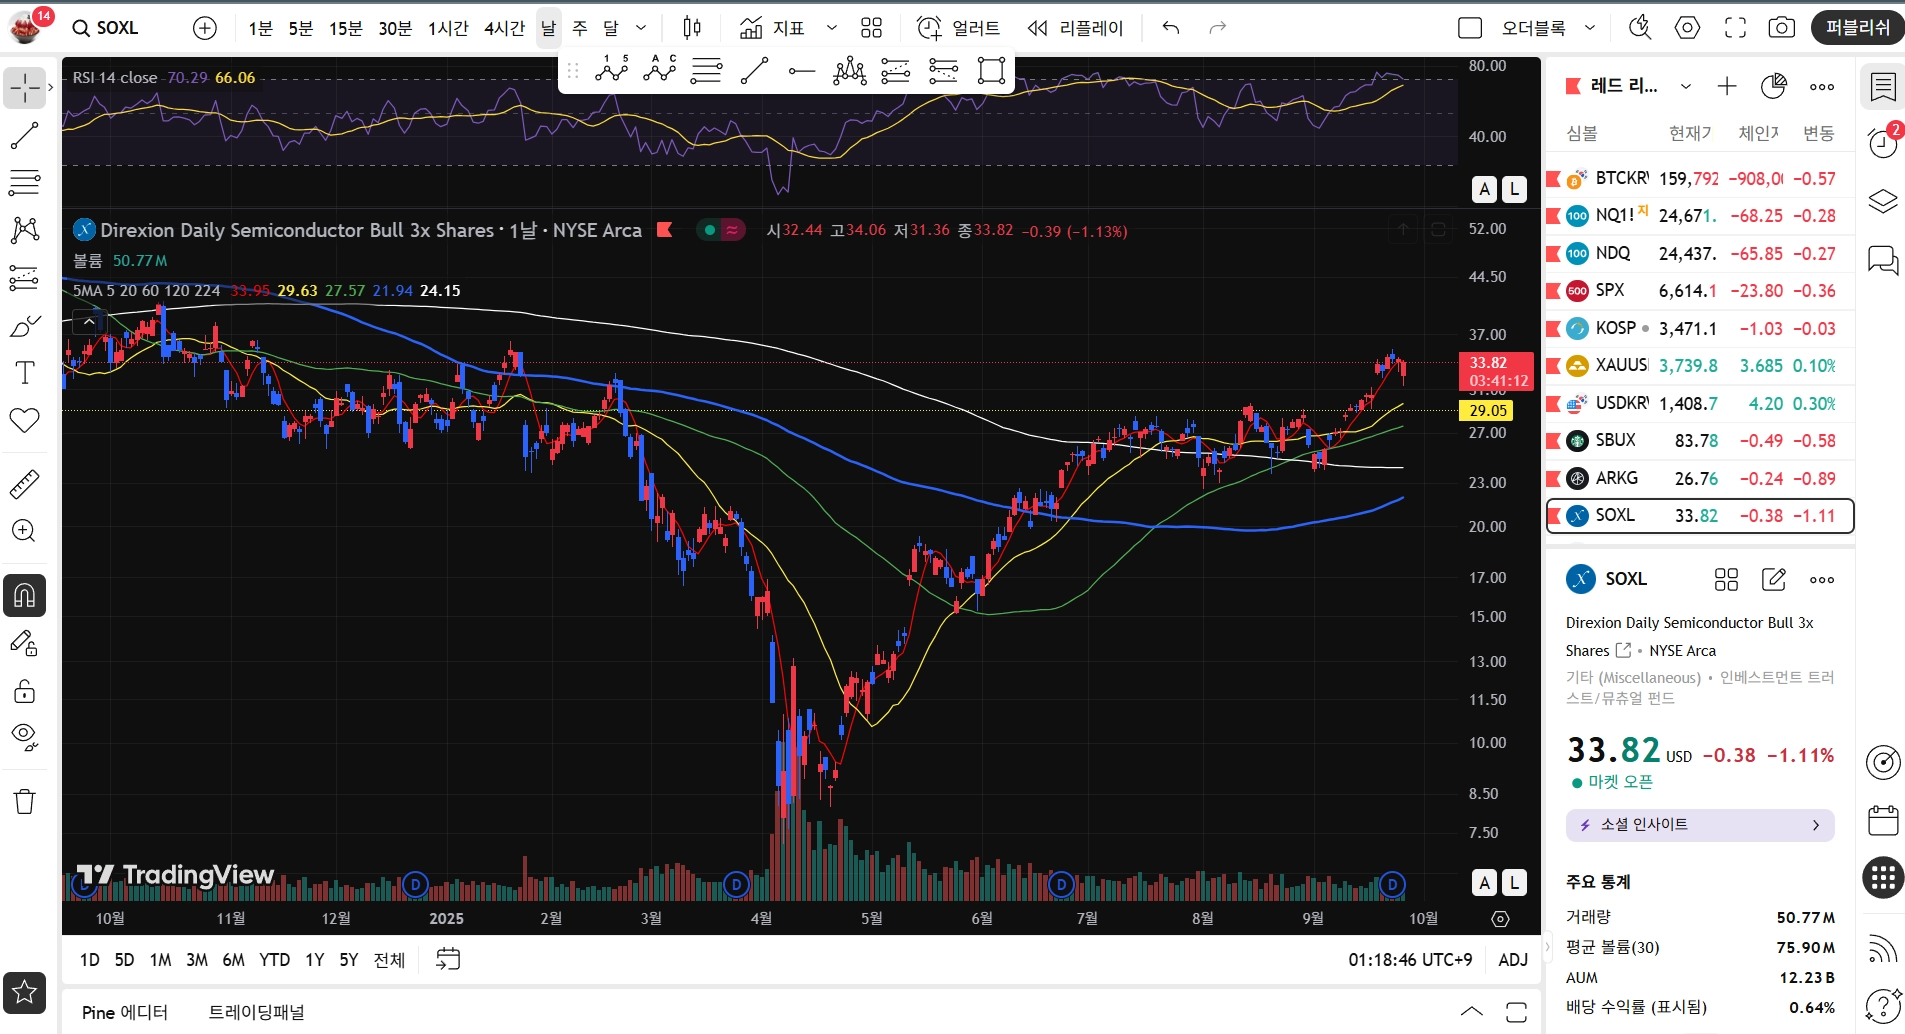Expand the bottom panel with chevron up
This screenshot has width=1905, height=1034.
click(x=1471, y=1011)
